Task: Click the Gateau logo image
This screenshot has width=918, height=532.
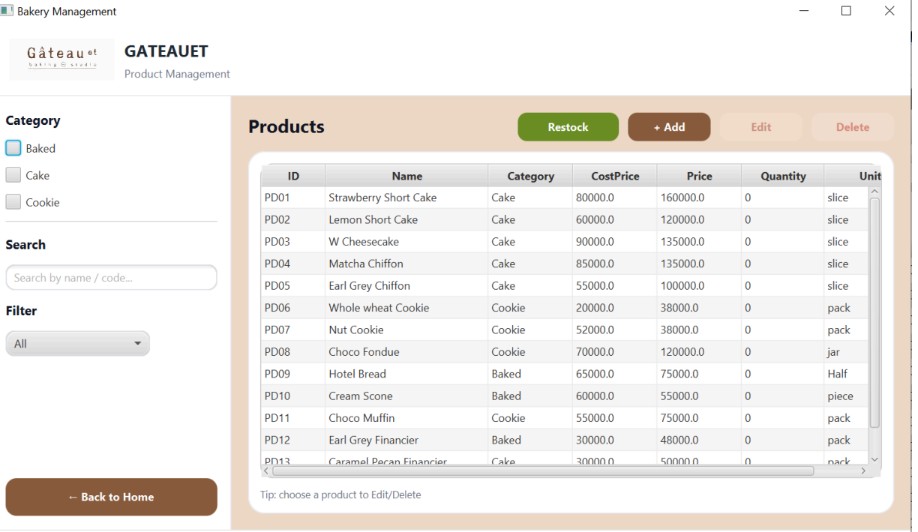Action: click(62, 59)
